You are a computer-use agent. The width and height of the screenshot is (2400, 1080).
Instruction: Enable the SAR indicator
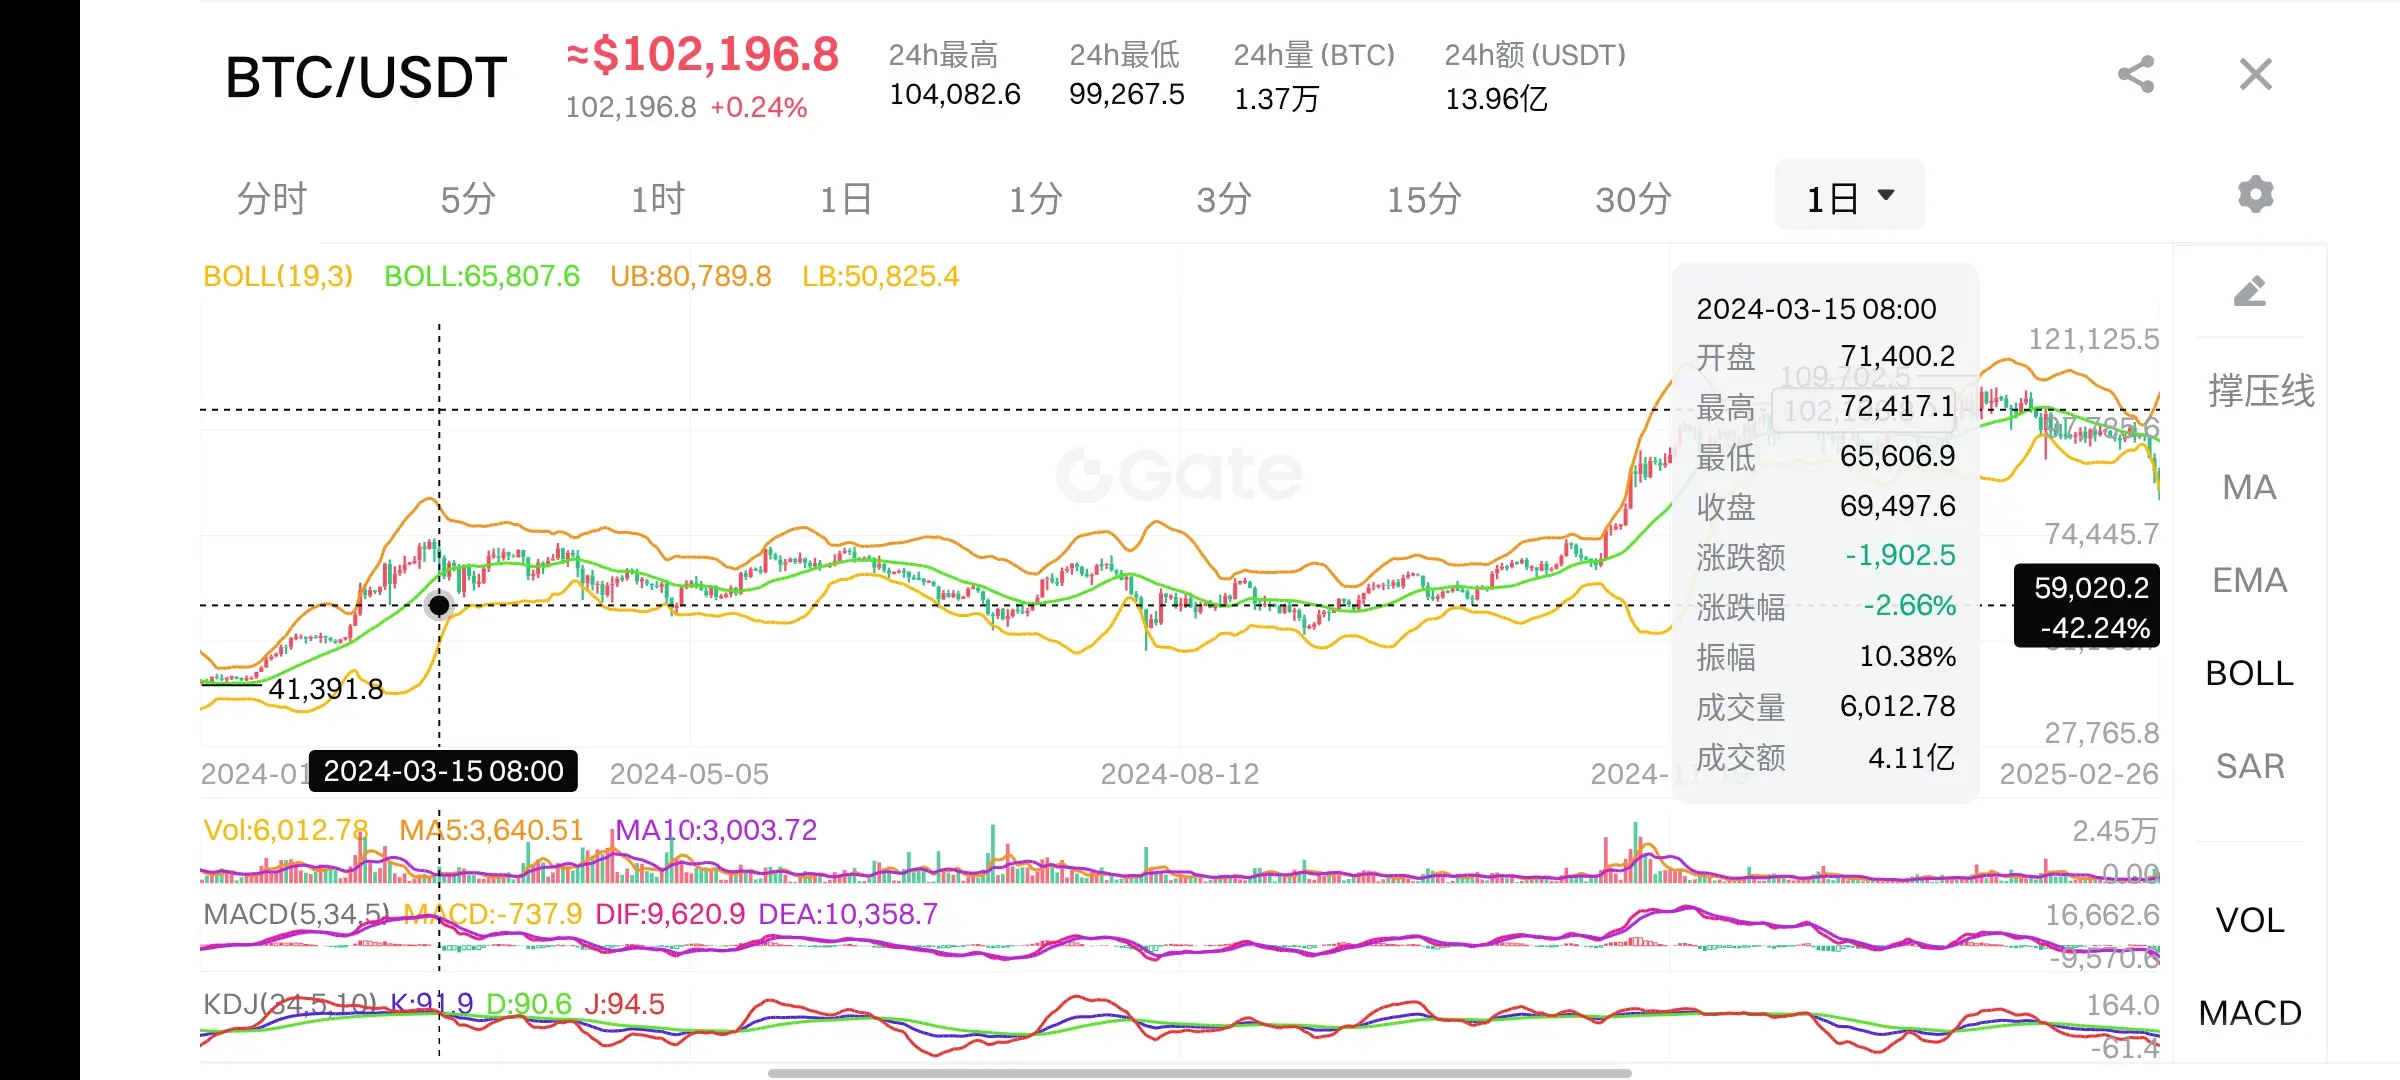[2249, 766]
